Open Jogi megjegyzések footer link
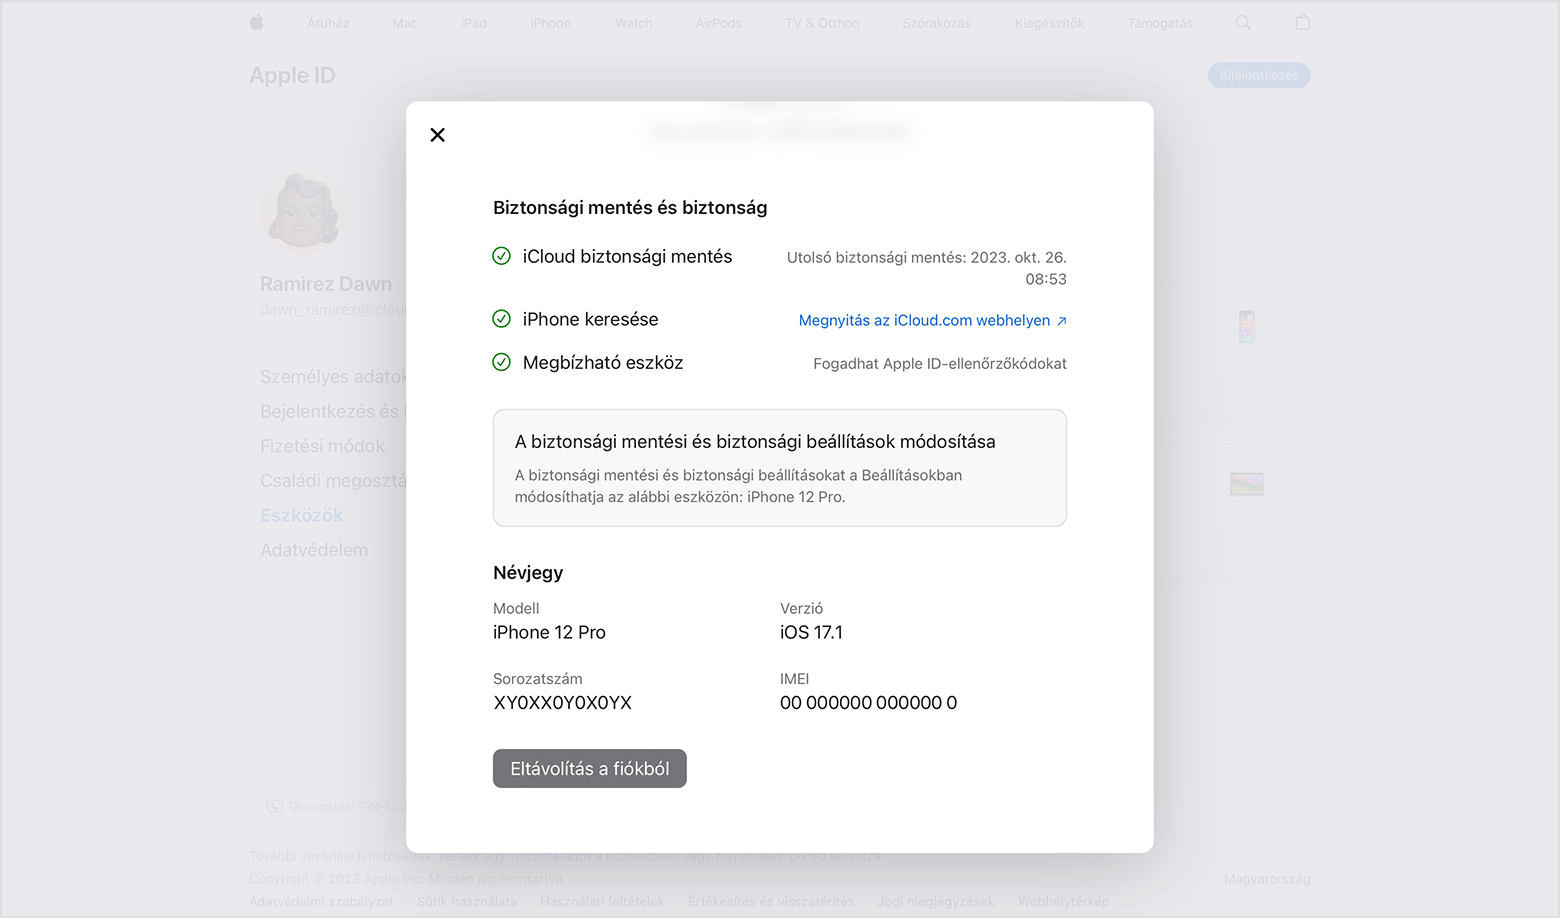This screenshot has width=1560, height=918. [x=936, y=901]
